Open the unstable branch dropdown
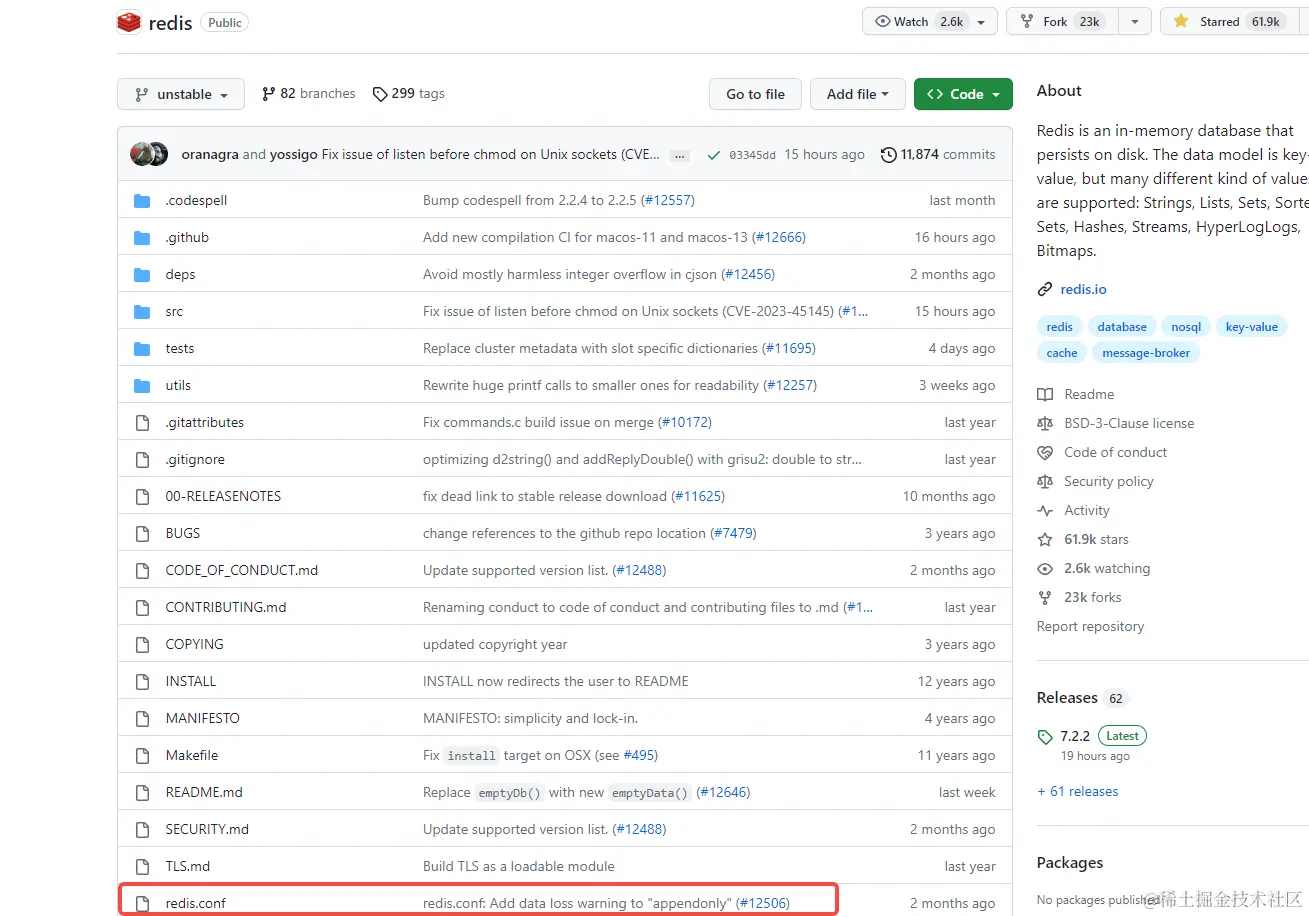Screen dimensions: 1309x916 pos(181,95)
